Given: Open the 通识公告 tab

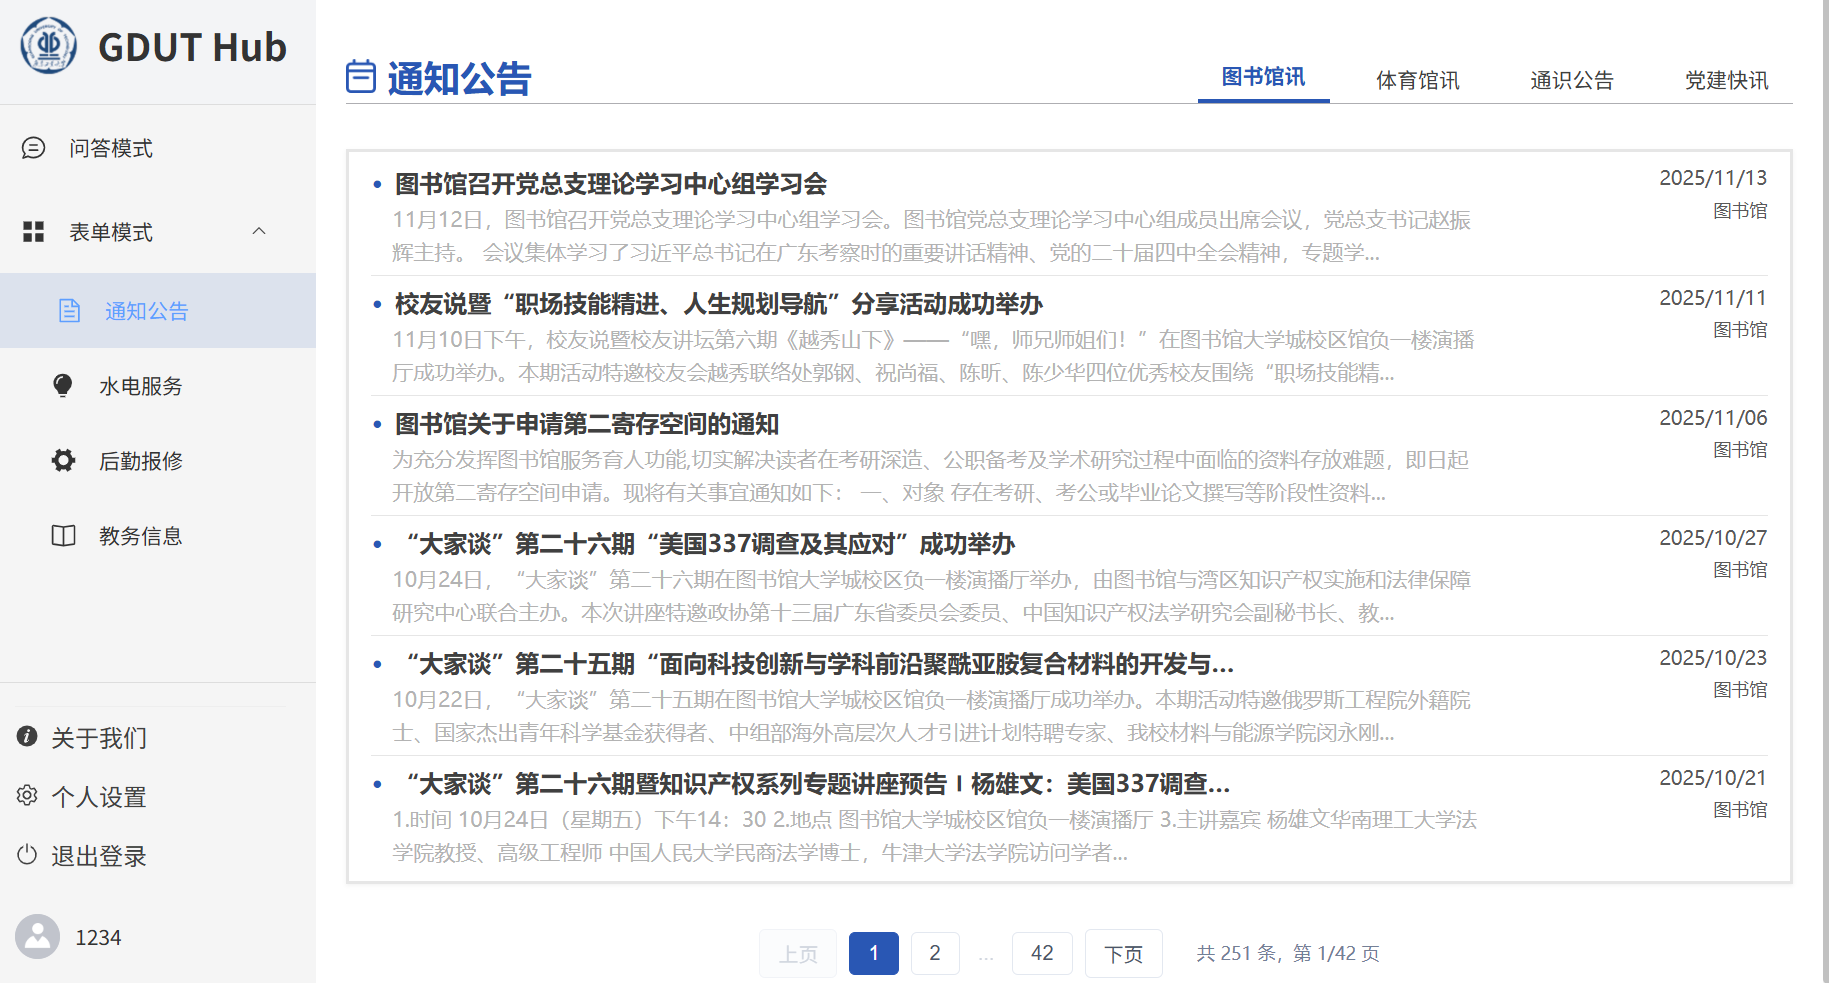Looking at the screenshot, I should click(1571, 80).
